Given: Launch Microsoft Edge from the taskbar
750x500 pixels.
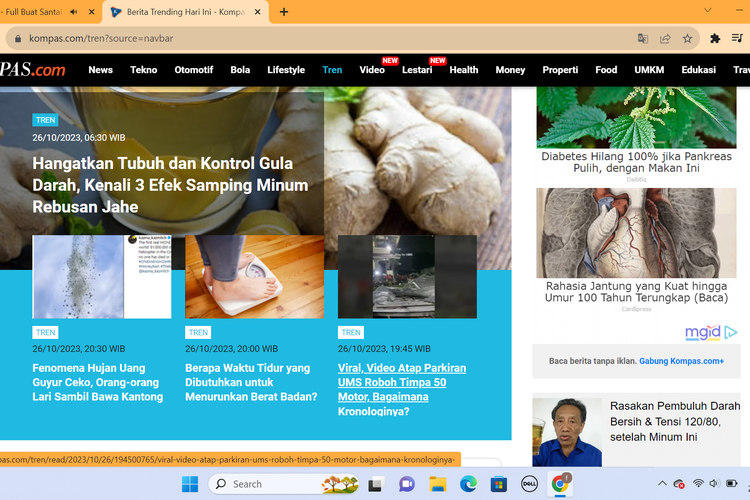Looking at the screenshot, I should coord(468,484).
